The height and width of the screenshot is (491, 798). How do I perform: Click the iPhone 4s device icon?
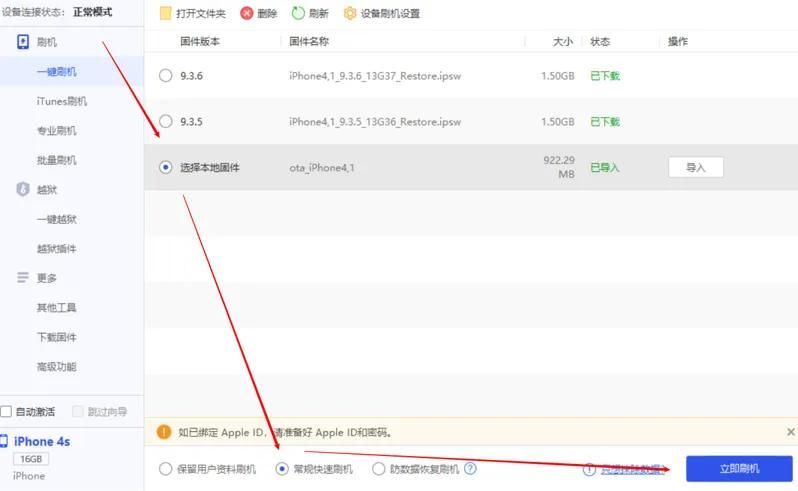pyautogui.click(x=4, y=441)
